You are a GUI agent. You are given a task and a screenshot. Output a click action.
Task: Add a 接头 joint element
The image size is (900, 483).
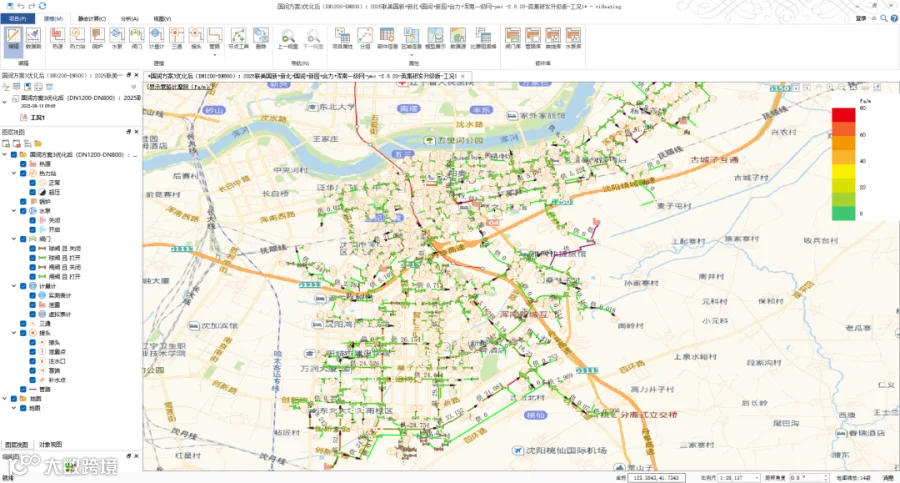point(196,38)
